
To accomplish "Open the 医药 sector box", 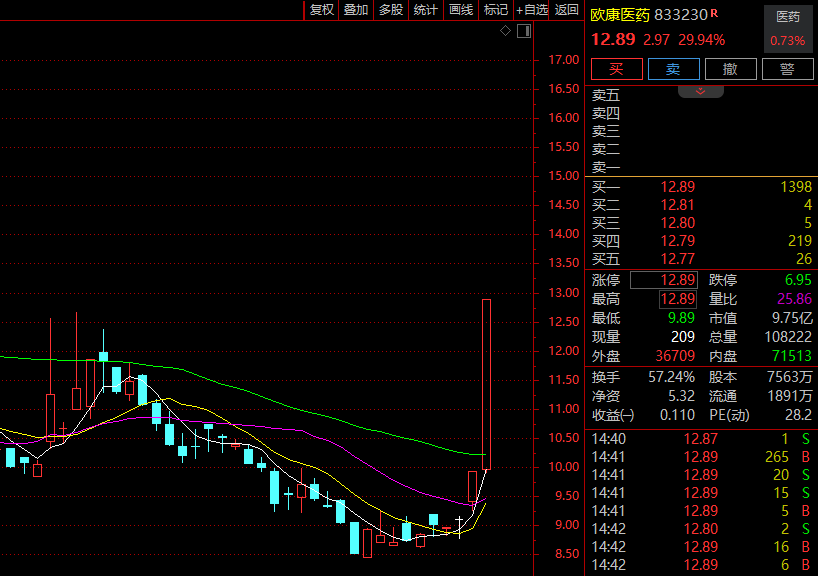I will point(788,28).
